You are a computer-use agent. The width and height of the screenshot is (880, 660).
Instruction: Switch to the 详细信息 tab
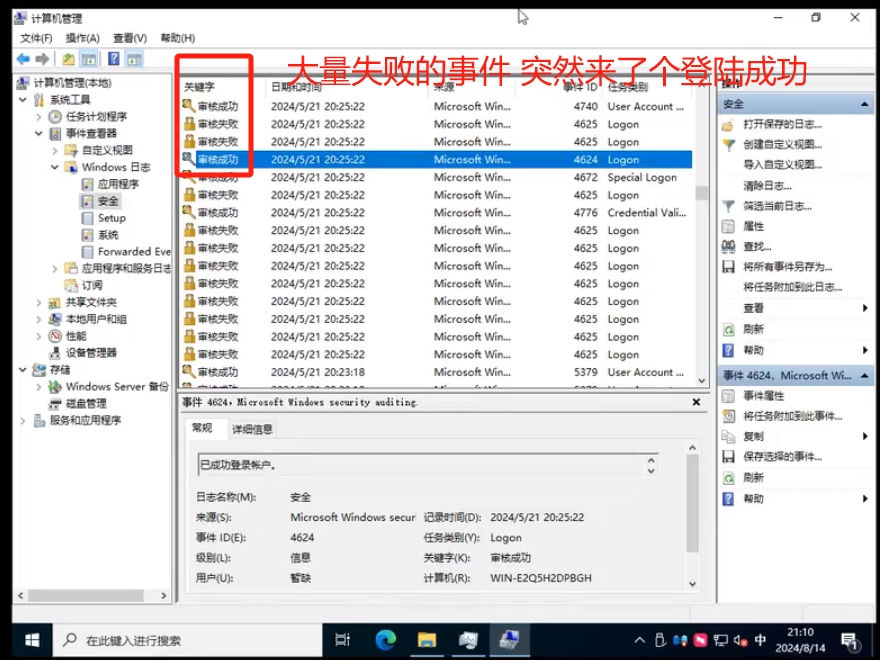point(252,429)
